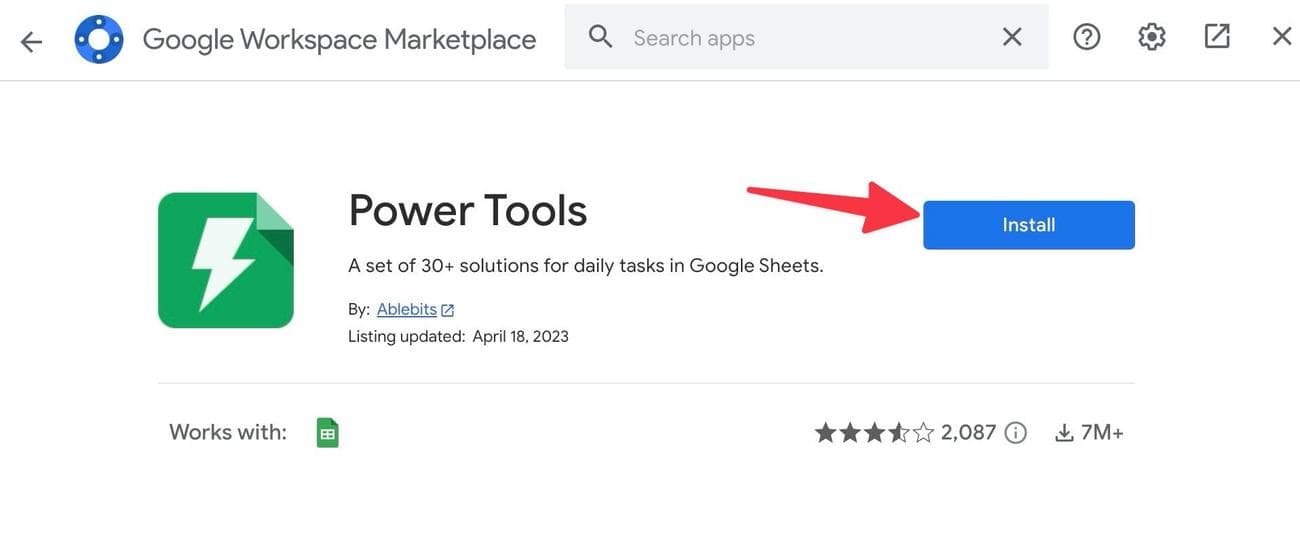
Task: Click the ratings info icon
Action: [1016, 433]
